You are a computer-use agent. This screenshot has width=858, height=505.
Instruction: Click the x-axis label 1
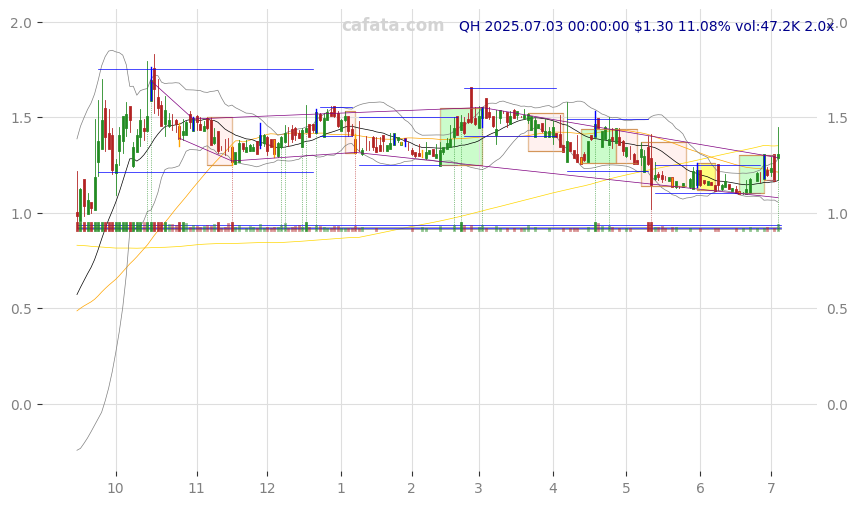(x=341, y=488)
